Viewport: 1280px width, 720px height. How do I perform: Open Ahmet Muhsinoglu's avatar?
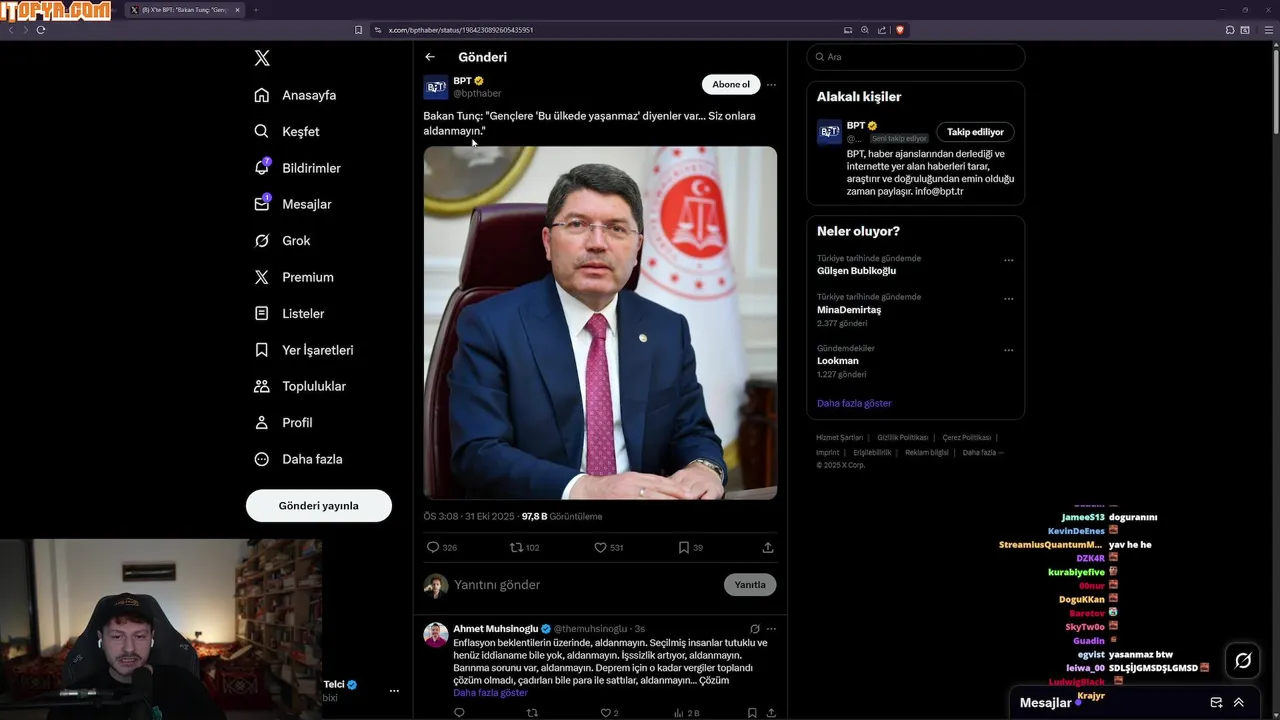[436, 635]
